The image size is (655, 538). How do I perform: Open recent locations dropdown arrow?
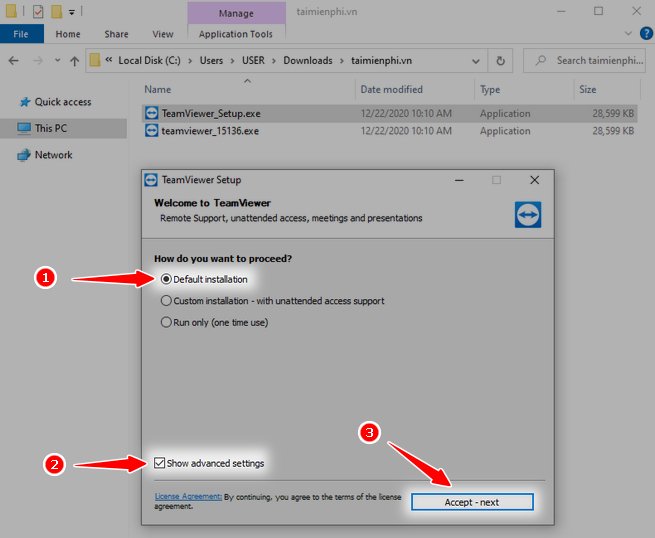click(x=58, y=61)
